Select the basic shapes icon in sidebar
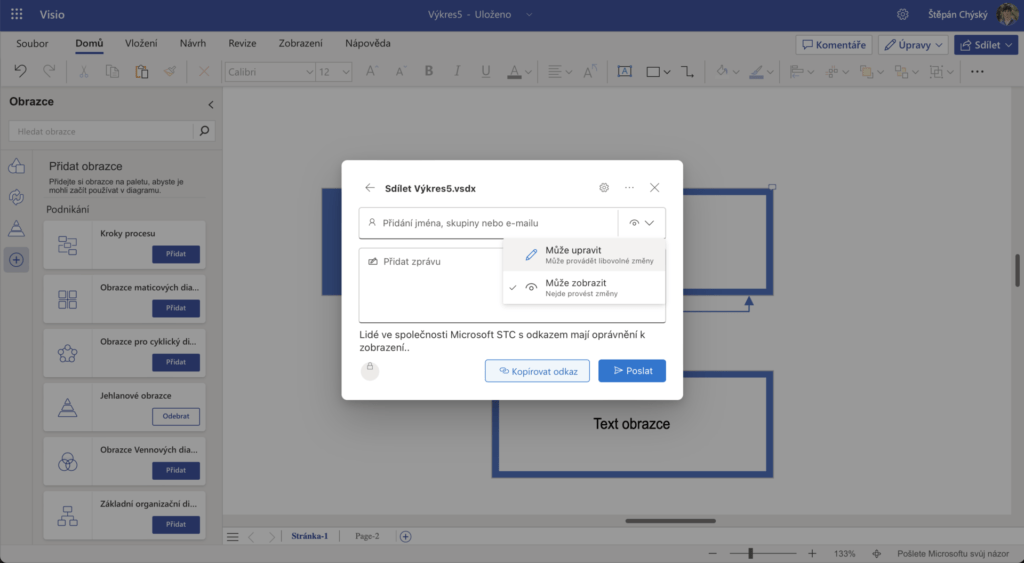Screen dimensions: 1024x563 pos(16,166)
